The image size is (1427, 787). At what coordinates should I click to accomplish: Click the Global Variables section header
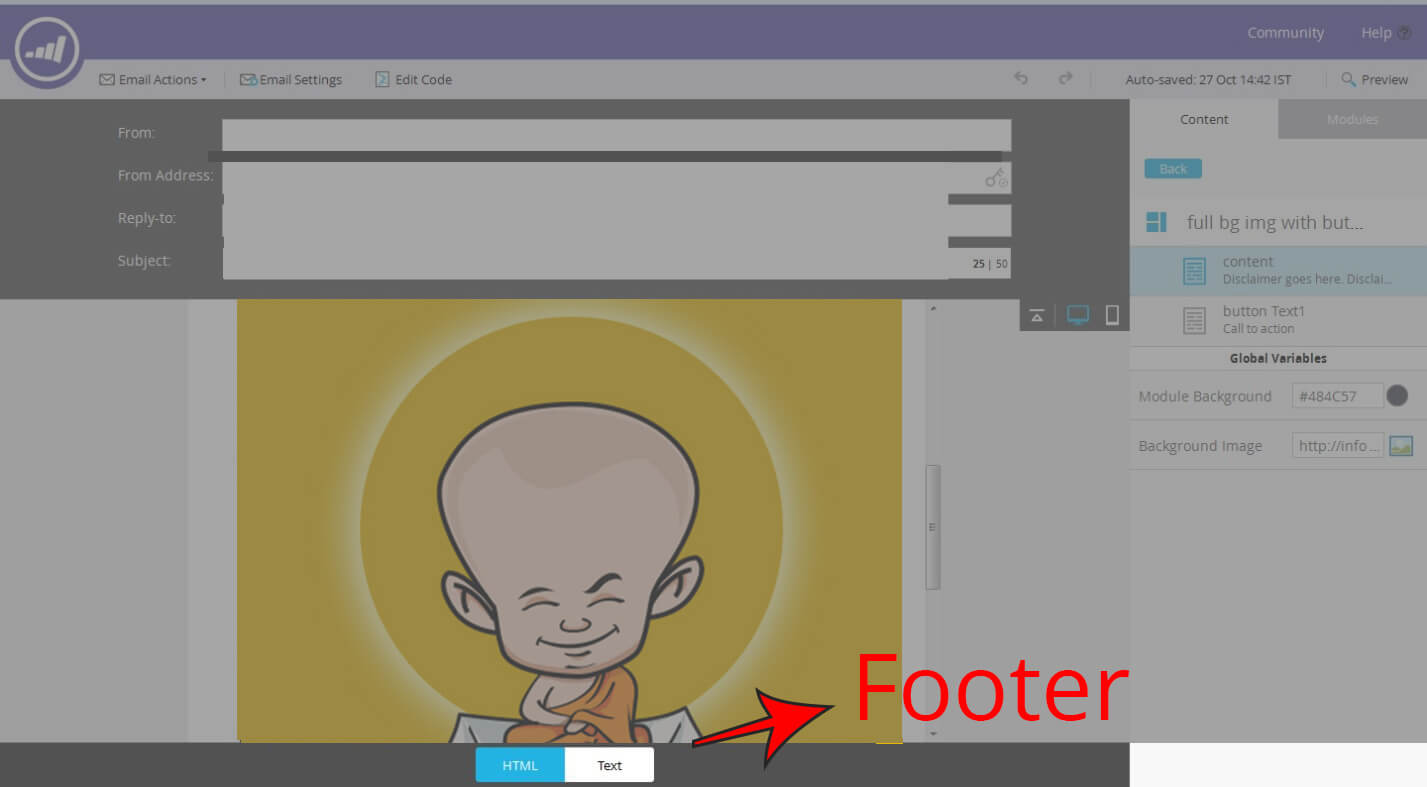click(1278, 358)
